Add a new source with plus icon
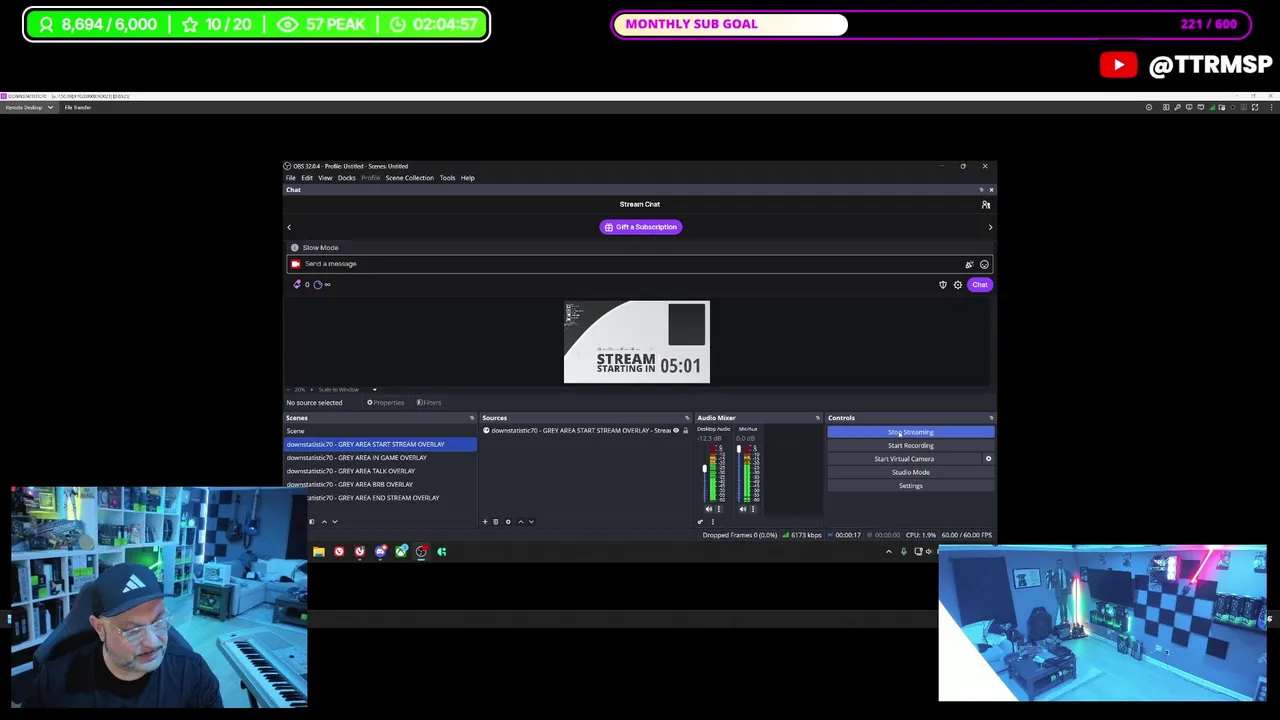Viewport: 1280px width, 720px height. (485, 522)
